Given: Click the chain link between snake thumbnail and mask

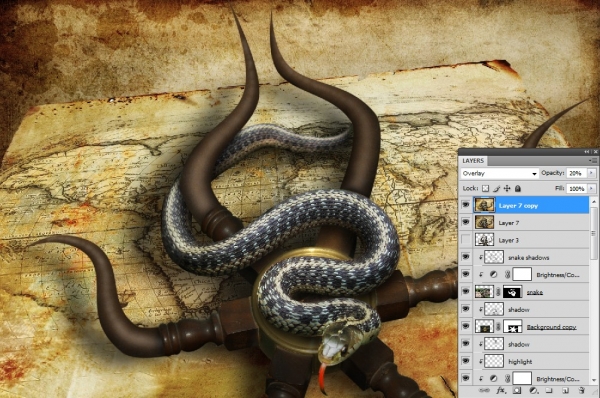Looking at the screenshot, I should (498, 292).
